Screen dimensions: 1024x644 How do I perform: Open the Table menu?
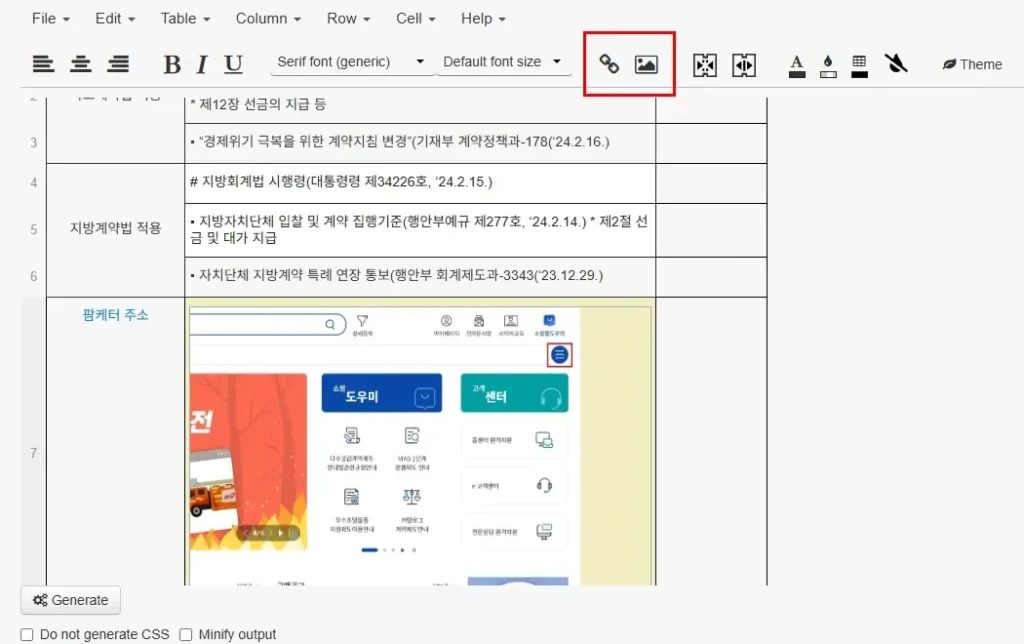(x=186, y=19)
